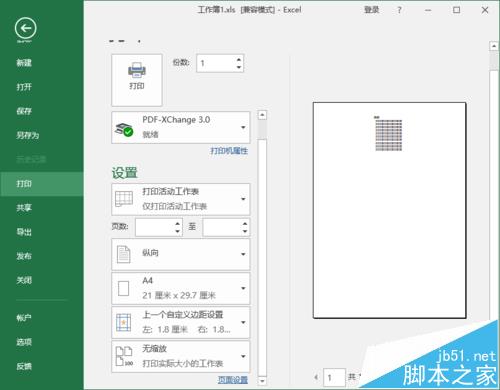This screenshot has width=500, height=390.
Task: Click the question mark help icon
Action: [399, 10]
